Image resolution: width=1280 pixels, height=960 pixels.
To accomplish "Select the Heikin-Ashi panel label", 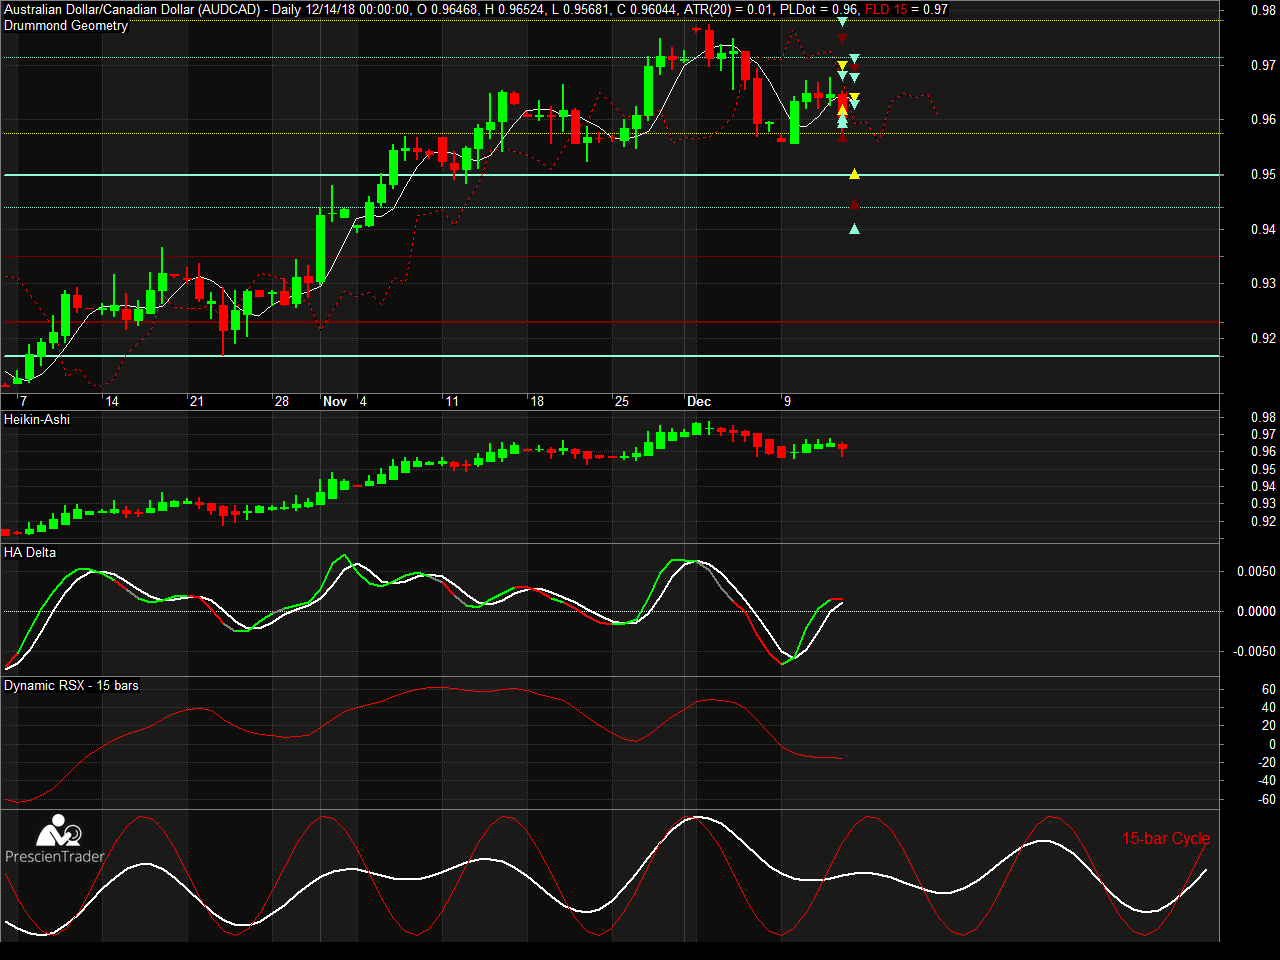I will click(37, 420).
